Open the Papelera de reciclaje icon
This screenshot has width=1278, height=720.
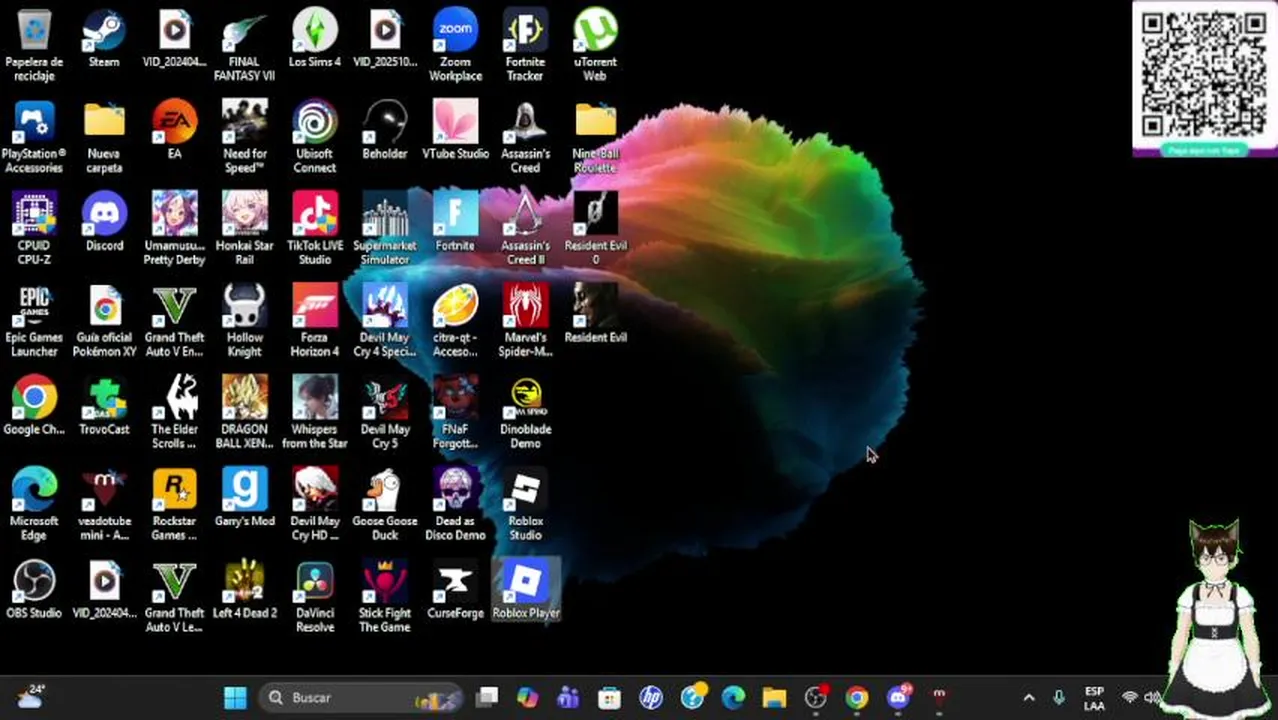click(34, 46)
